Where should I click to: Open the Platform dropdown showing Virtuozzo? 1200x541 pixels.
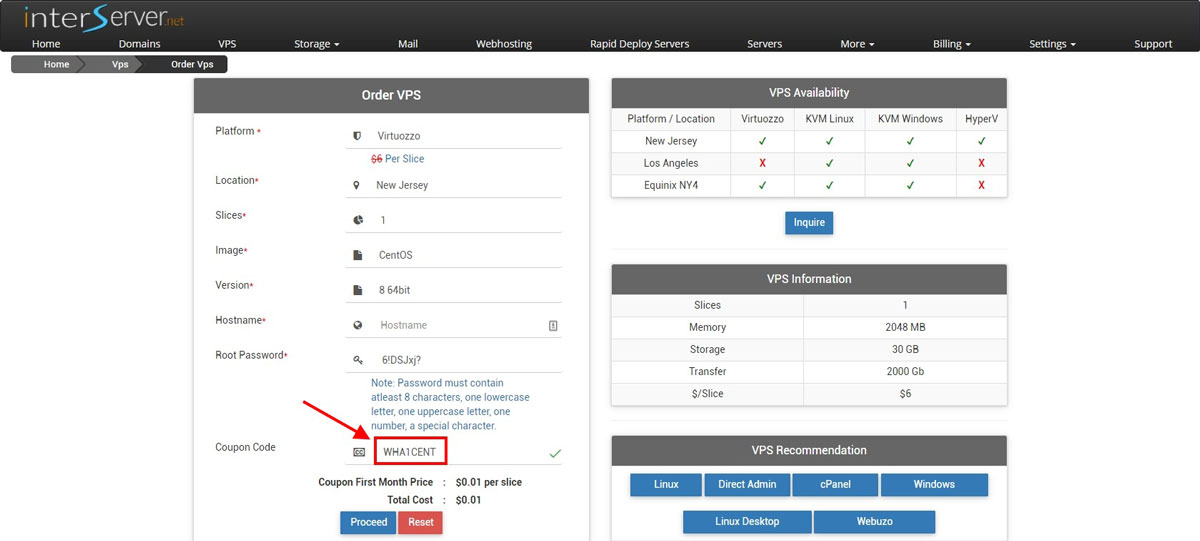coord(467,135)
